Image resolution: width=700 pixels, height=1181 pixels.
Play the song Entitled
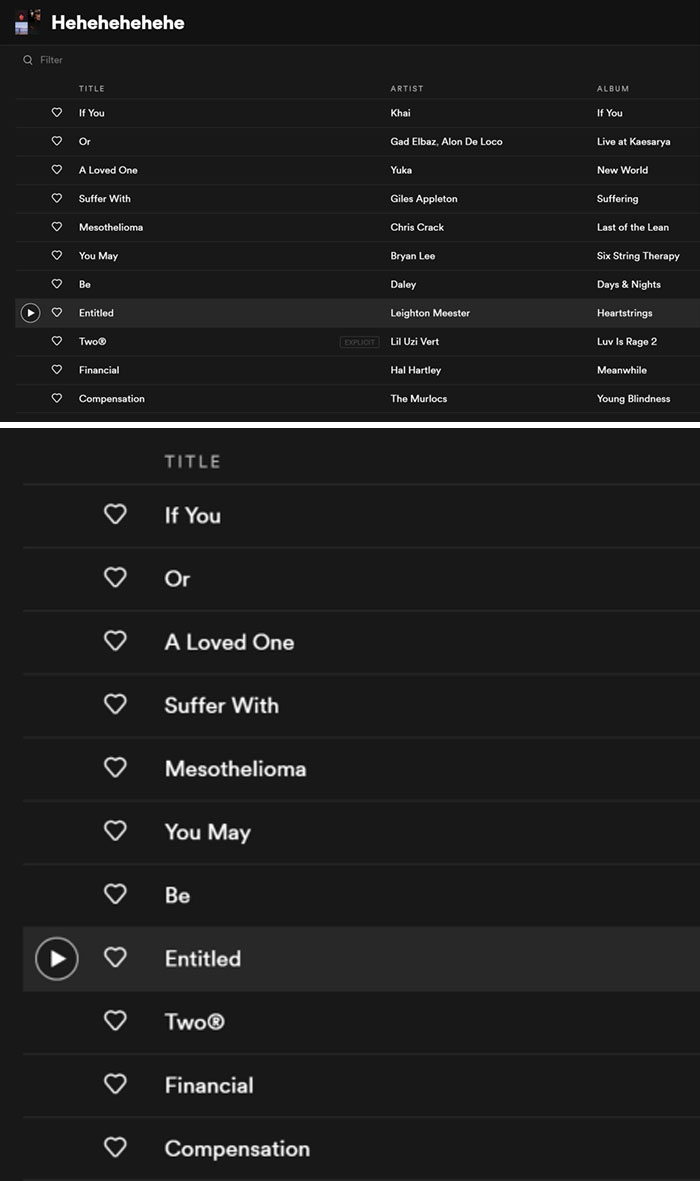point(30,312)
